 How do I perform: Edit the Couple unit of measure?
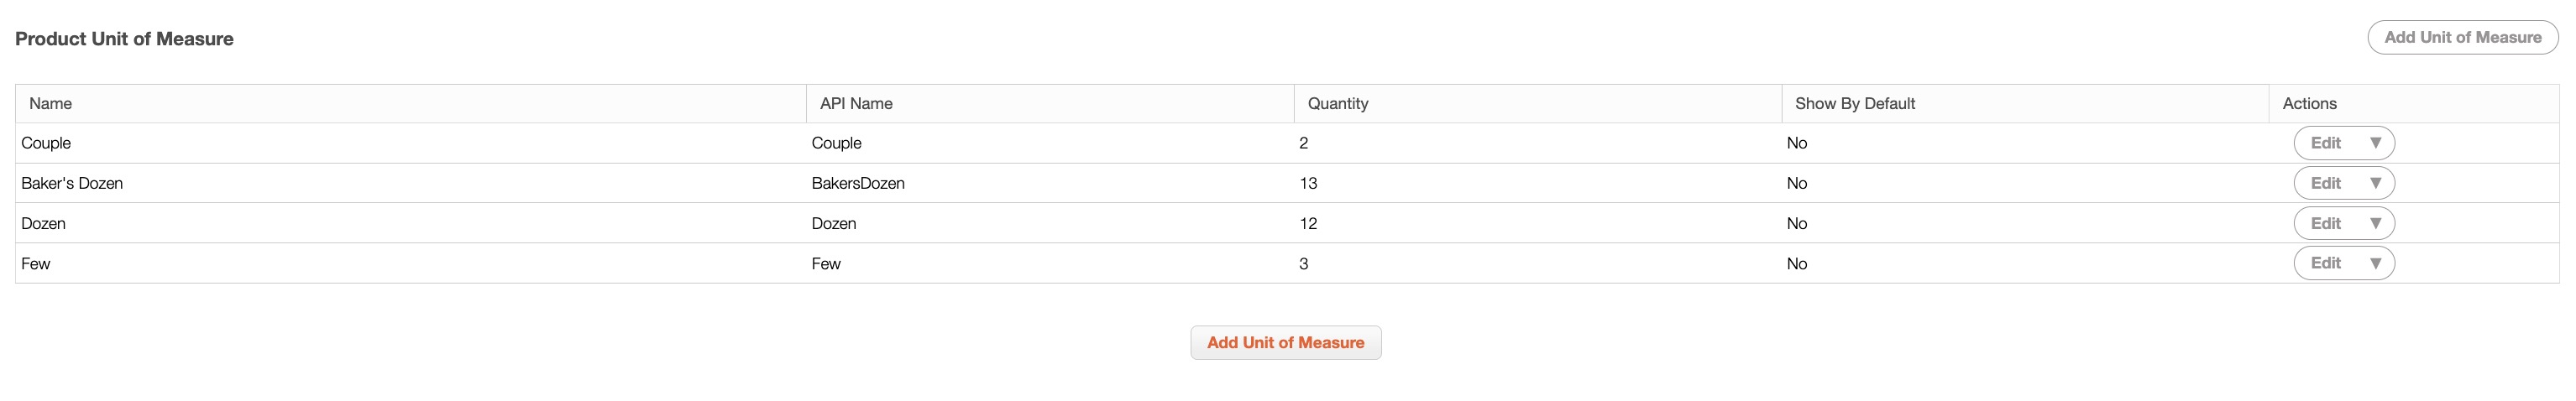(x=2325, y=143)
